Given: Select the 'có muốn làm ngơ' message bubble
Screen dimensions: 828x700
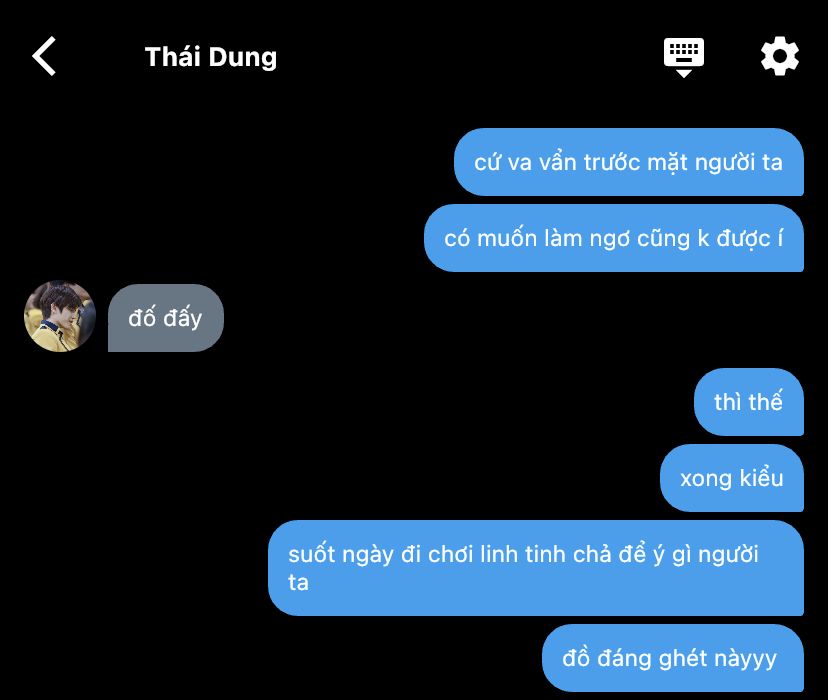Looking at the screenshot, I should (614, 238).
